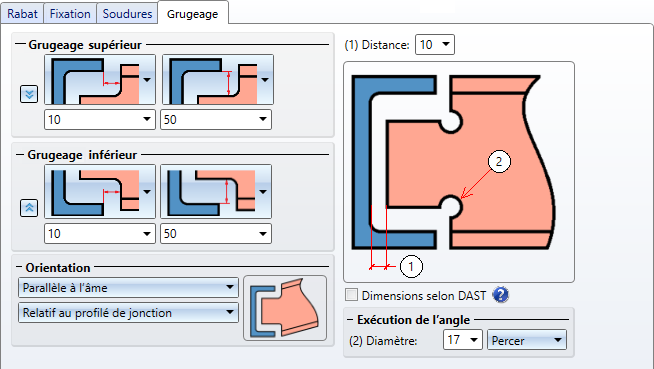Enable Dimensions selon DAST checkbox
Screen dimensions: 654x369
[x=352, y=295]
